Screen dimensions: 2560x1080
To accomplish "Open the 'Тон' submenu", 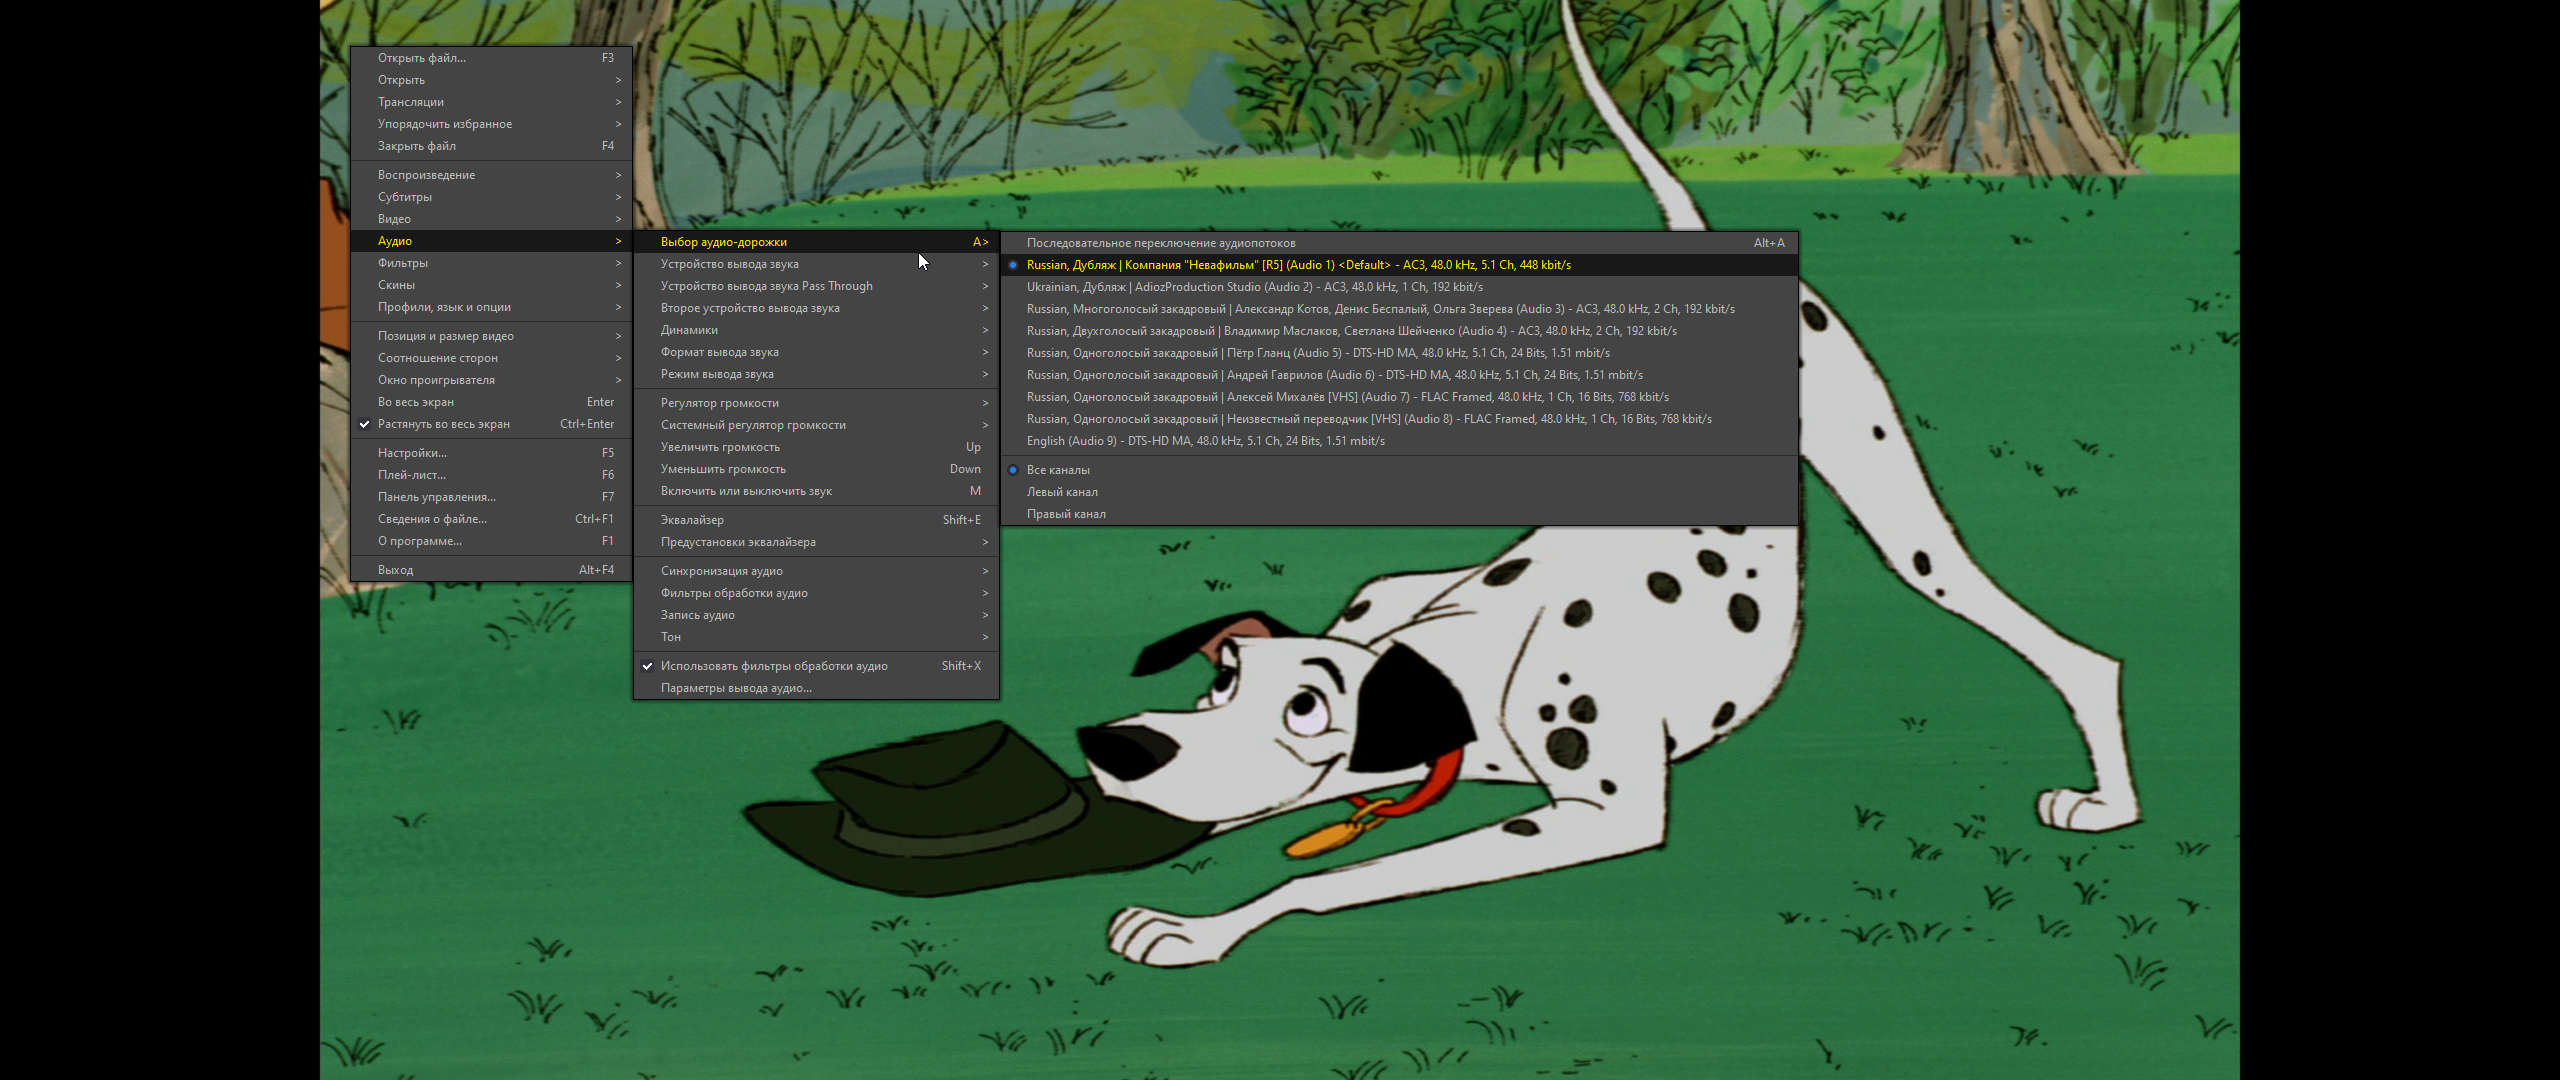I will point(816,637).
